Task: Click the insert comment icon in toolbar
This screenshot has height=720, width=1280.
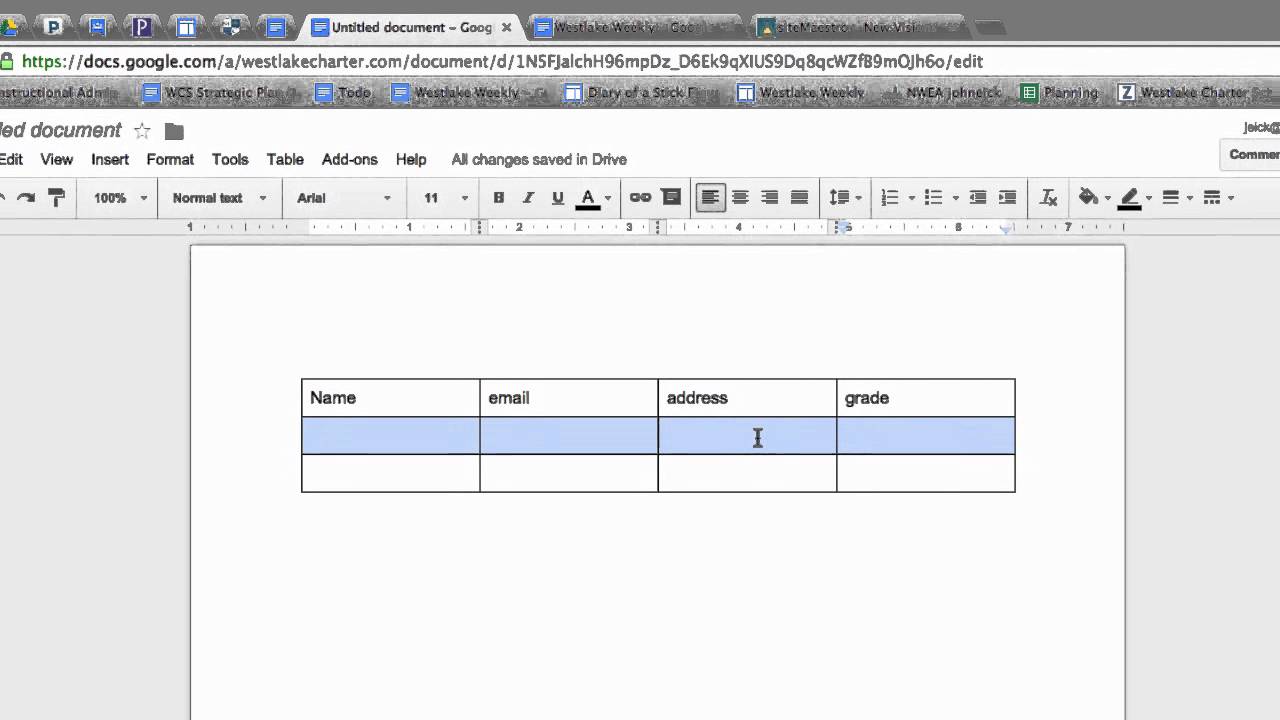Action: point(670,198)
